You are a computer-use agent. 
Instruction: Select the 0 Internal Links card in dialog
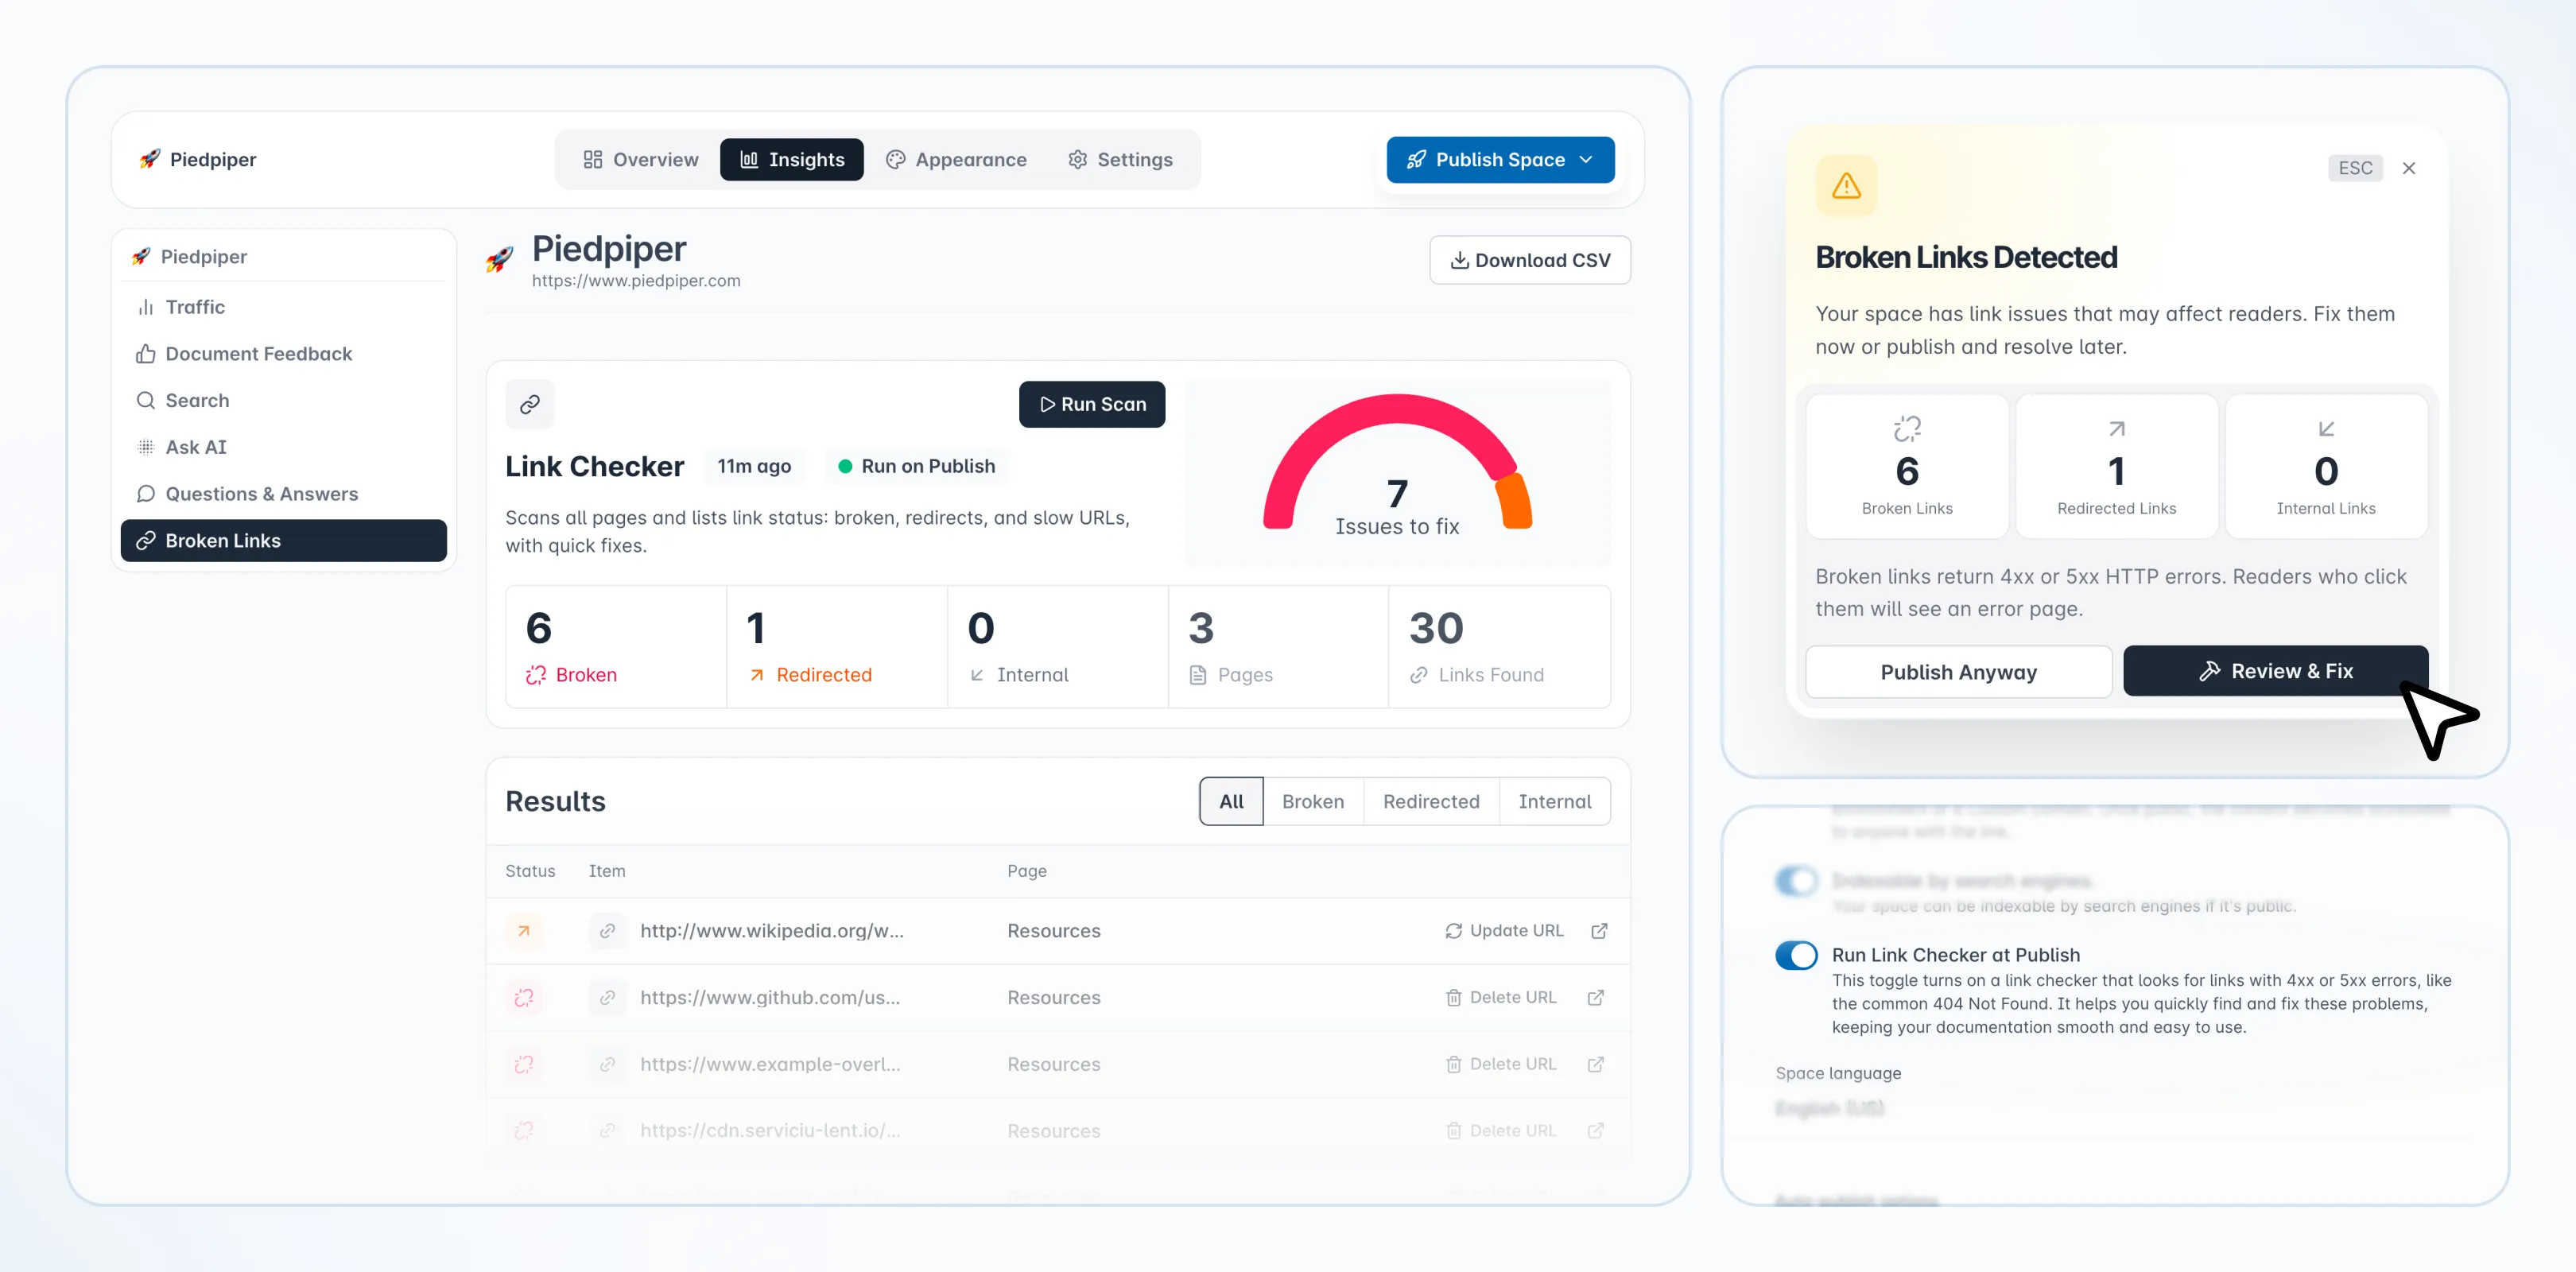click(x=2326, y=466)
